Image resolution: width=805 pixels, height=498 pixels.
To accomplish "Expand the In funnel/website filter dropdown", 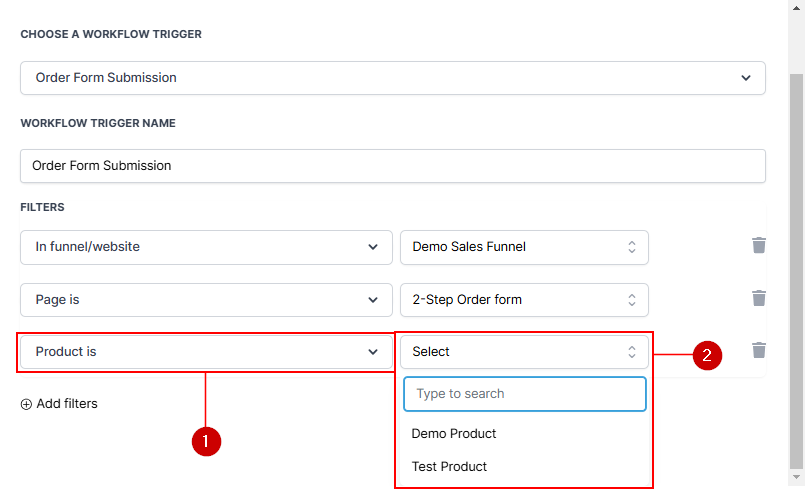I will tap(205, 247).
